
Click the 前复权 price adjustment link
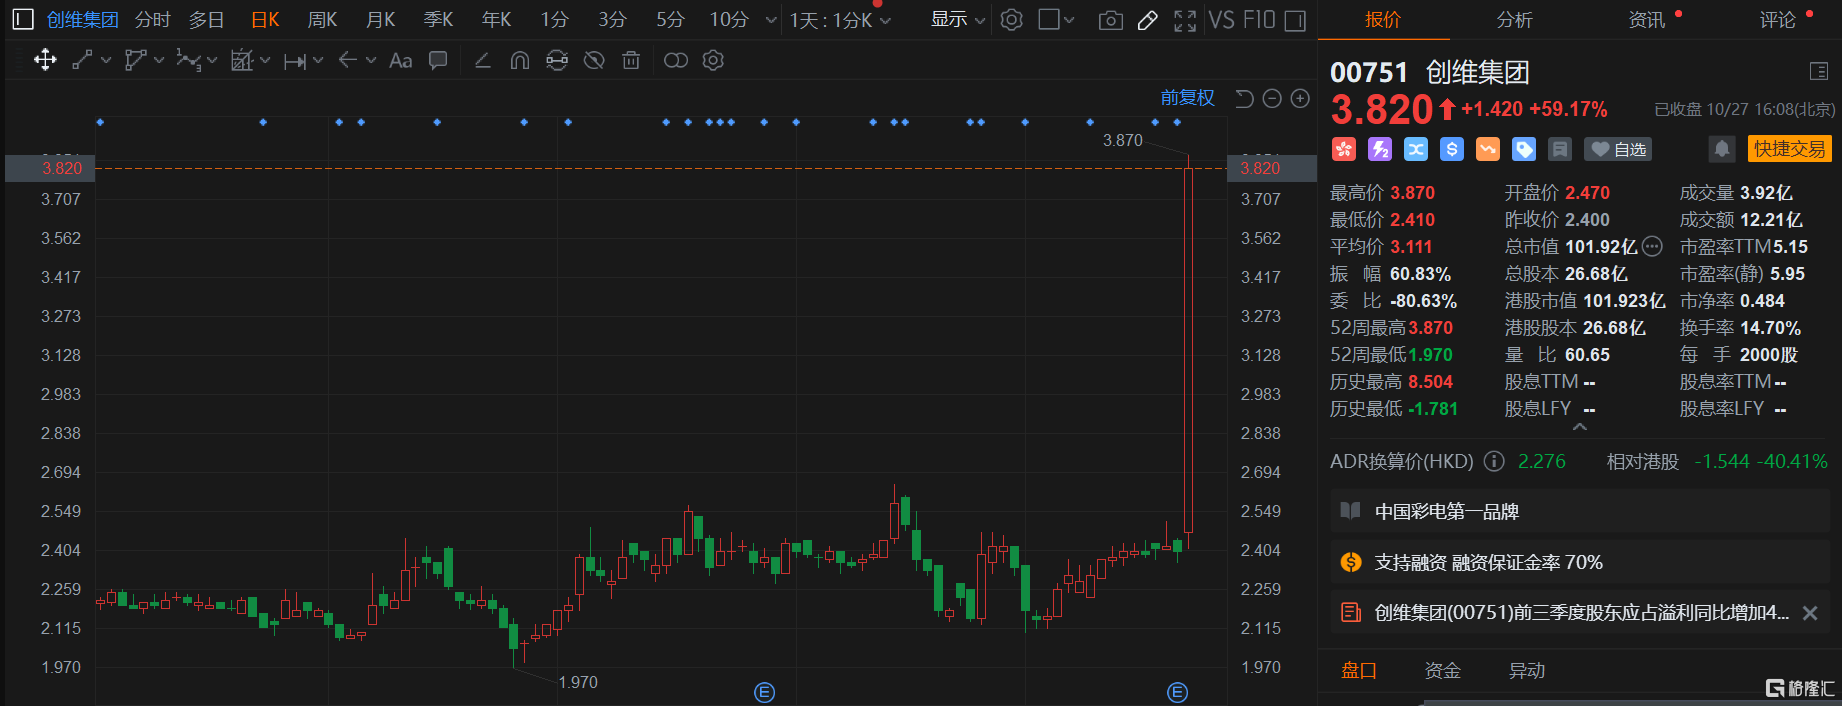(1187, 98)
